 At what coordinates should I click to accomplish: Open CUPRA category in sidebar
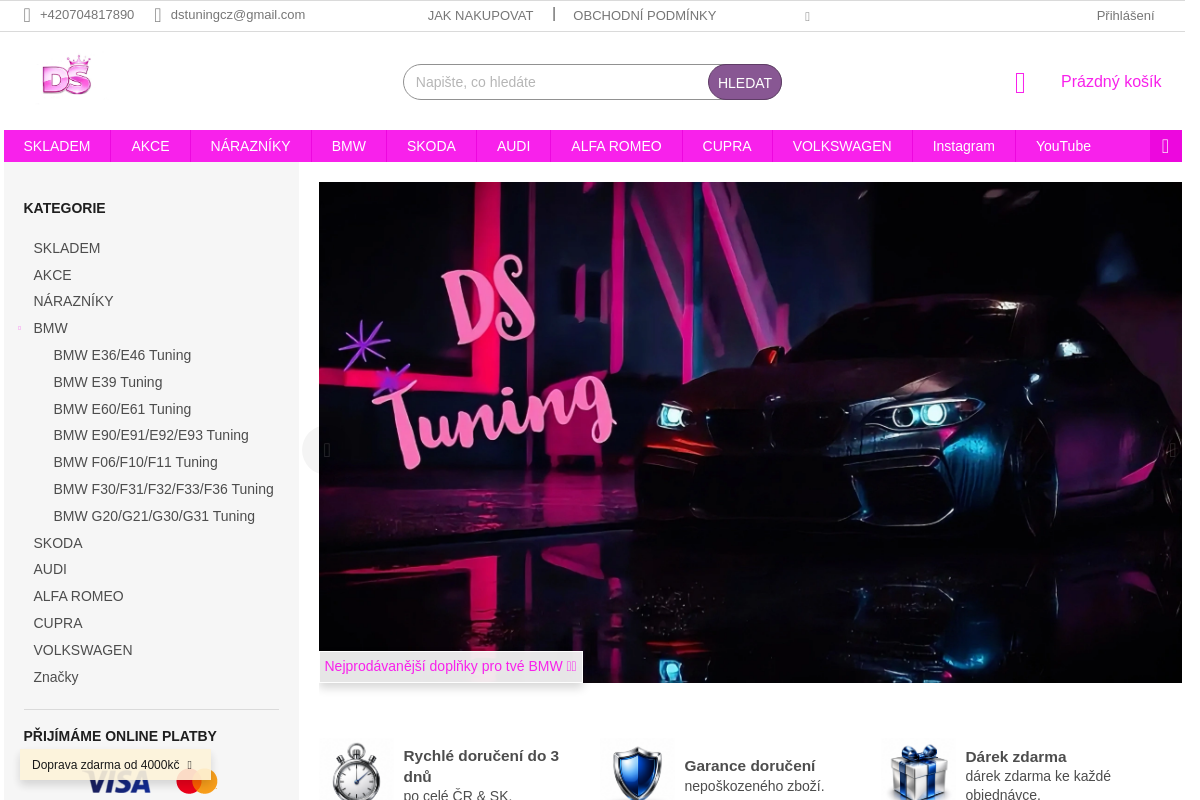[58, 623]
